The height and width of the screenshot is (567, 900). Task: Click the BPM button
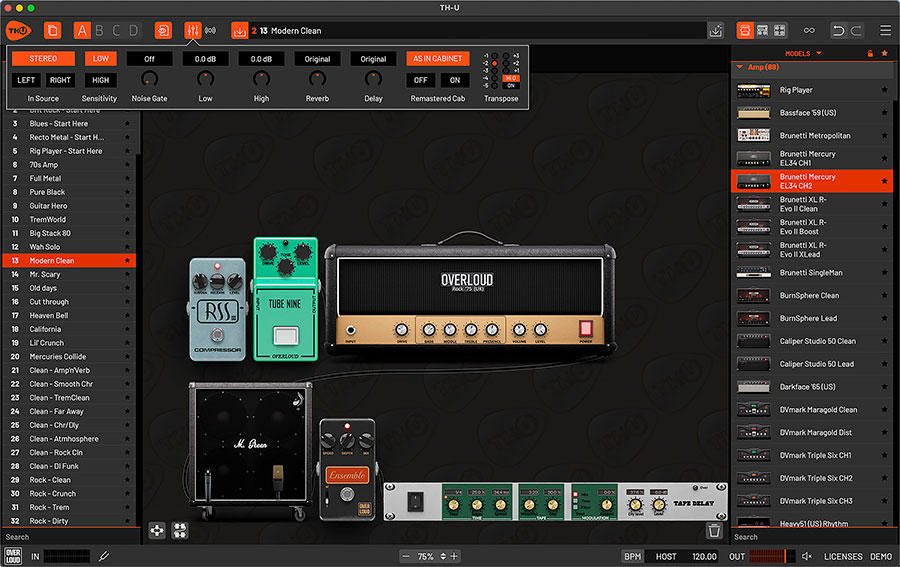[632, 556]
